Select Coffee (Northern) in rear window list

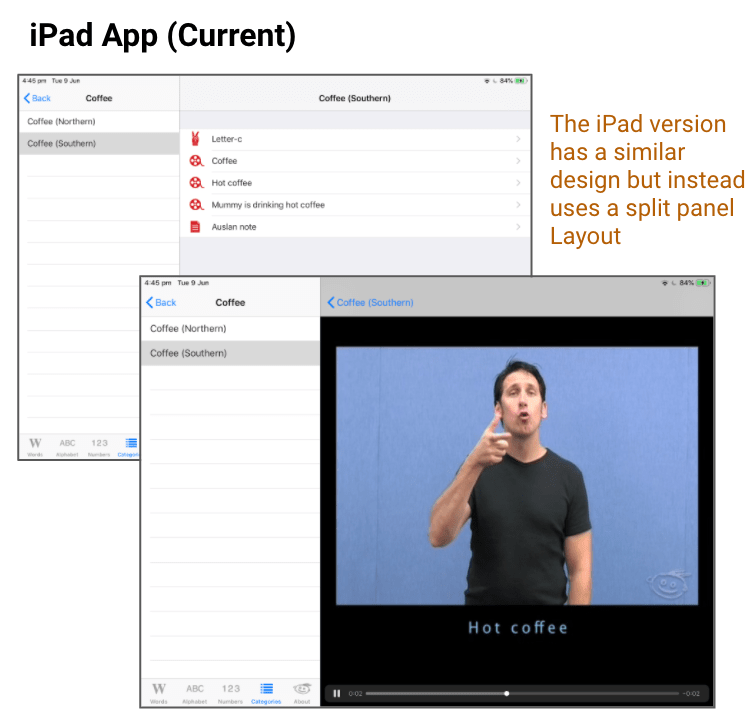[x=99, y=121]
